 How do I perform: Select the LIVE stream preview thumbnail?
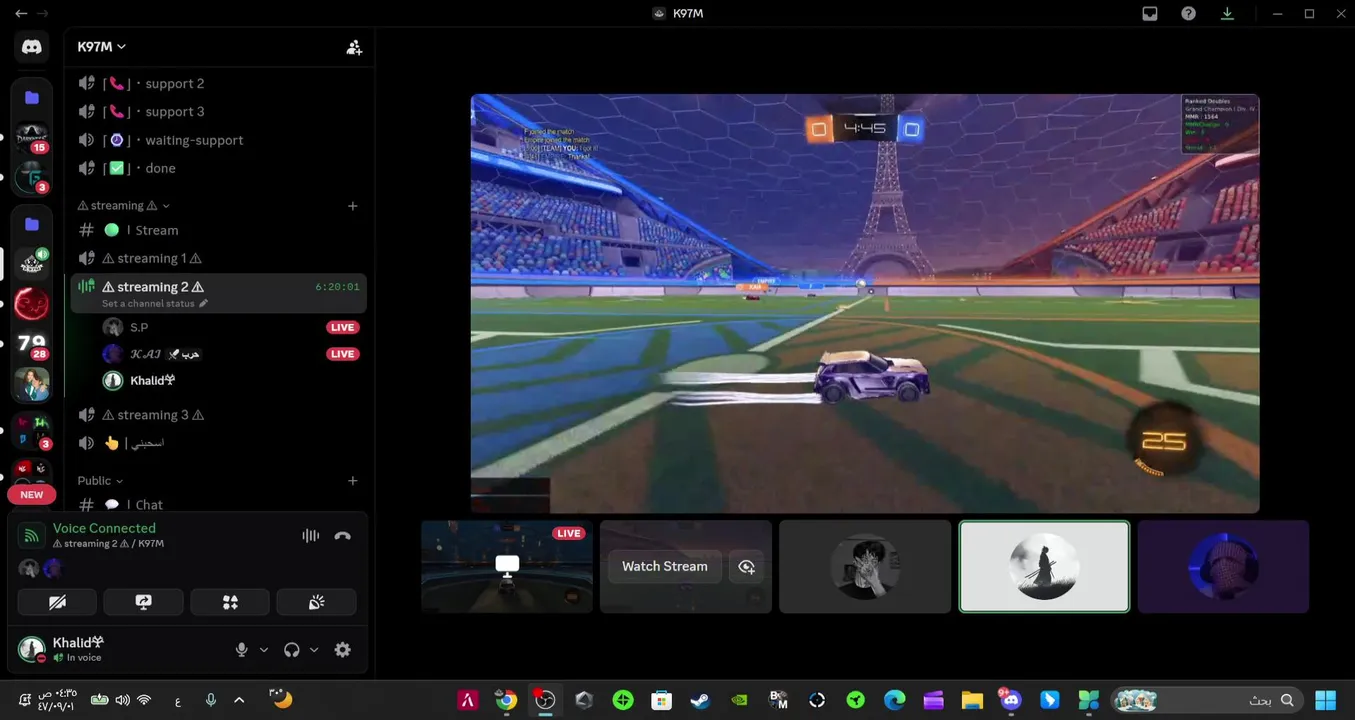[x=507, y=566]
